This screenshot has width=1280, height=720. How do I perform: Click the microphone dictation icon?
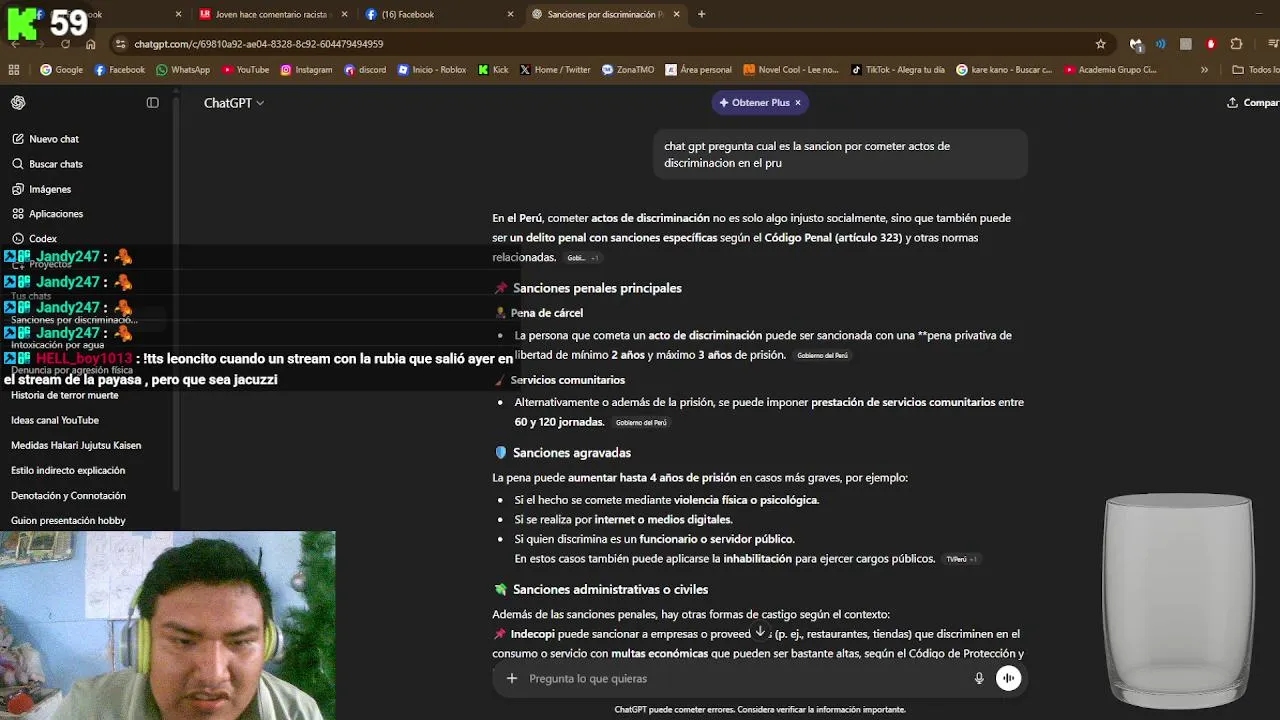[979, 678]
